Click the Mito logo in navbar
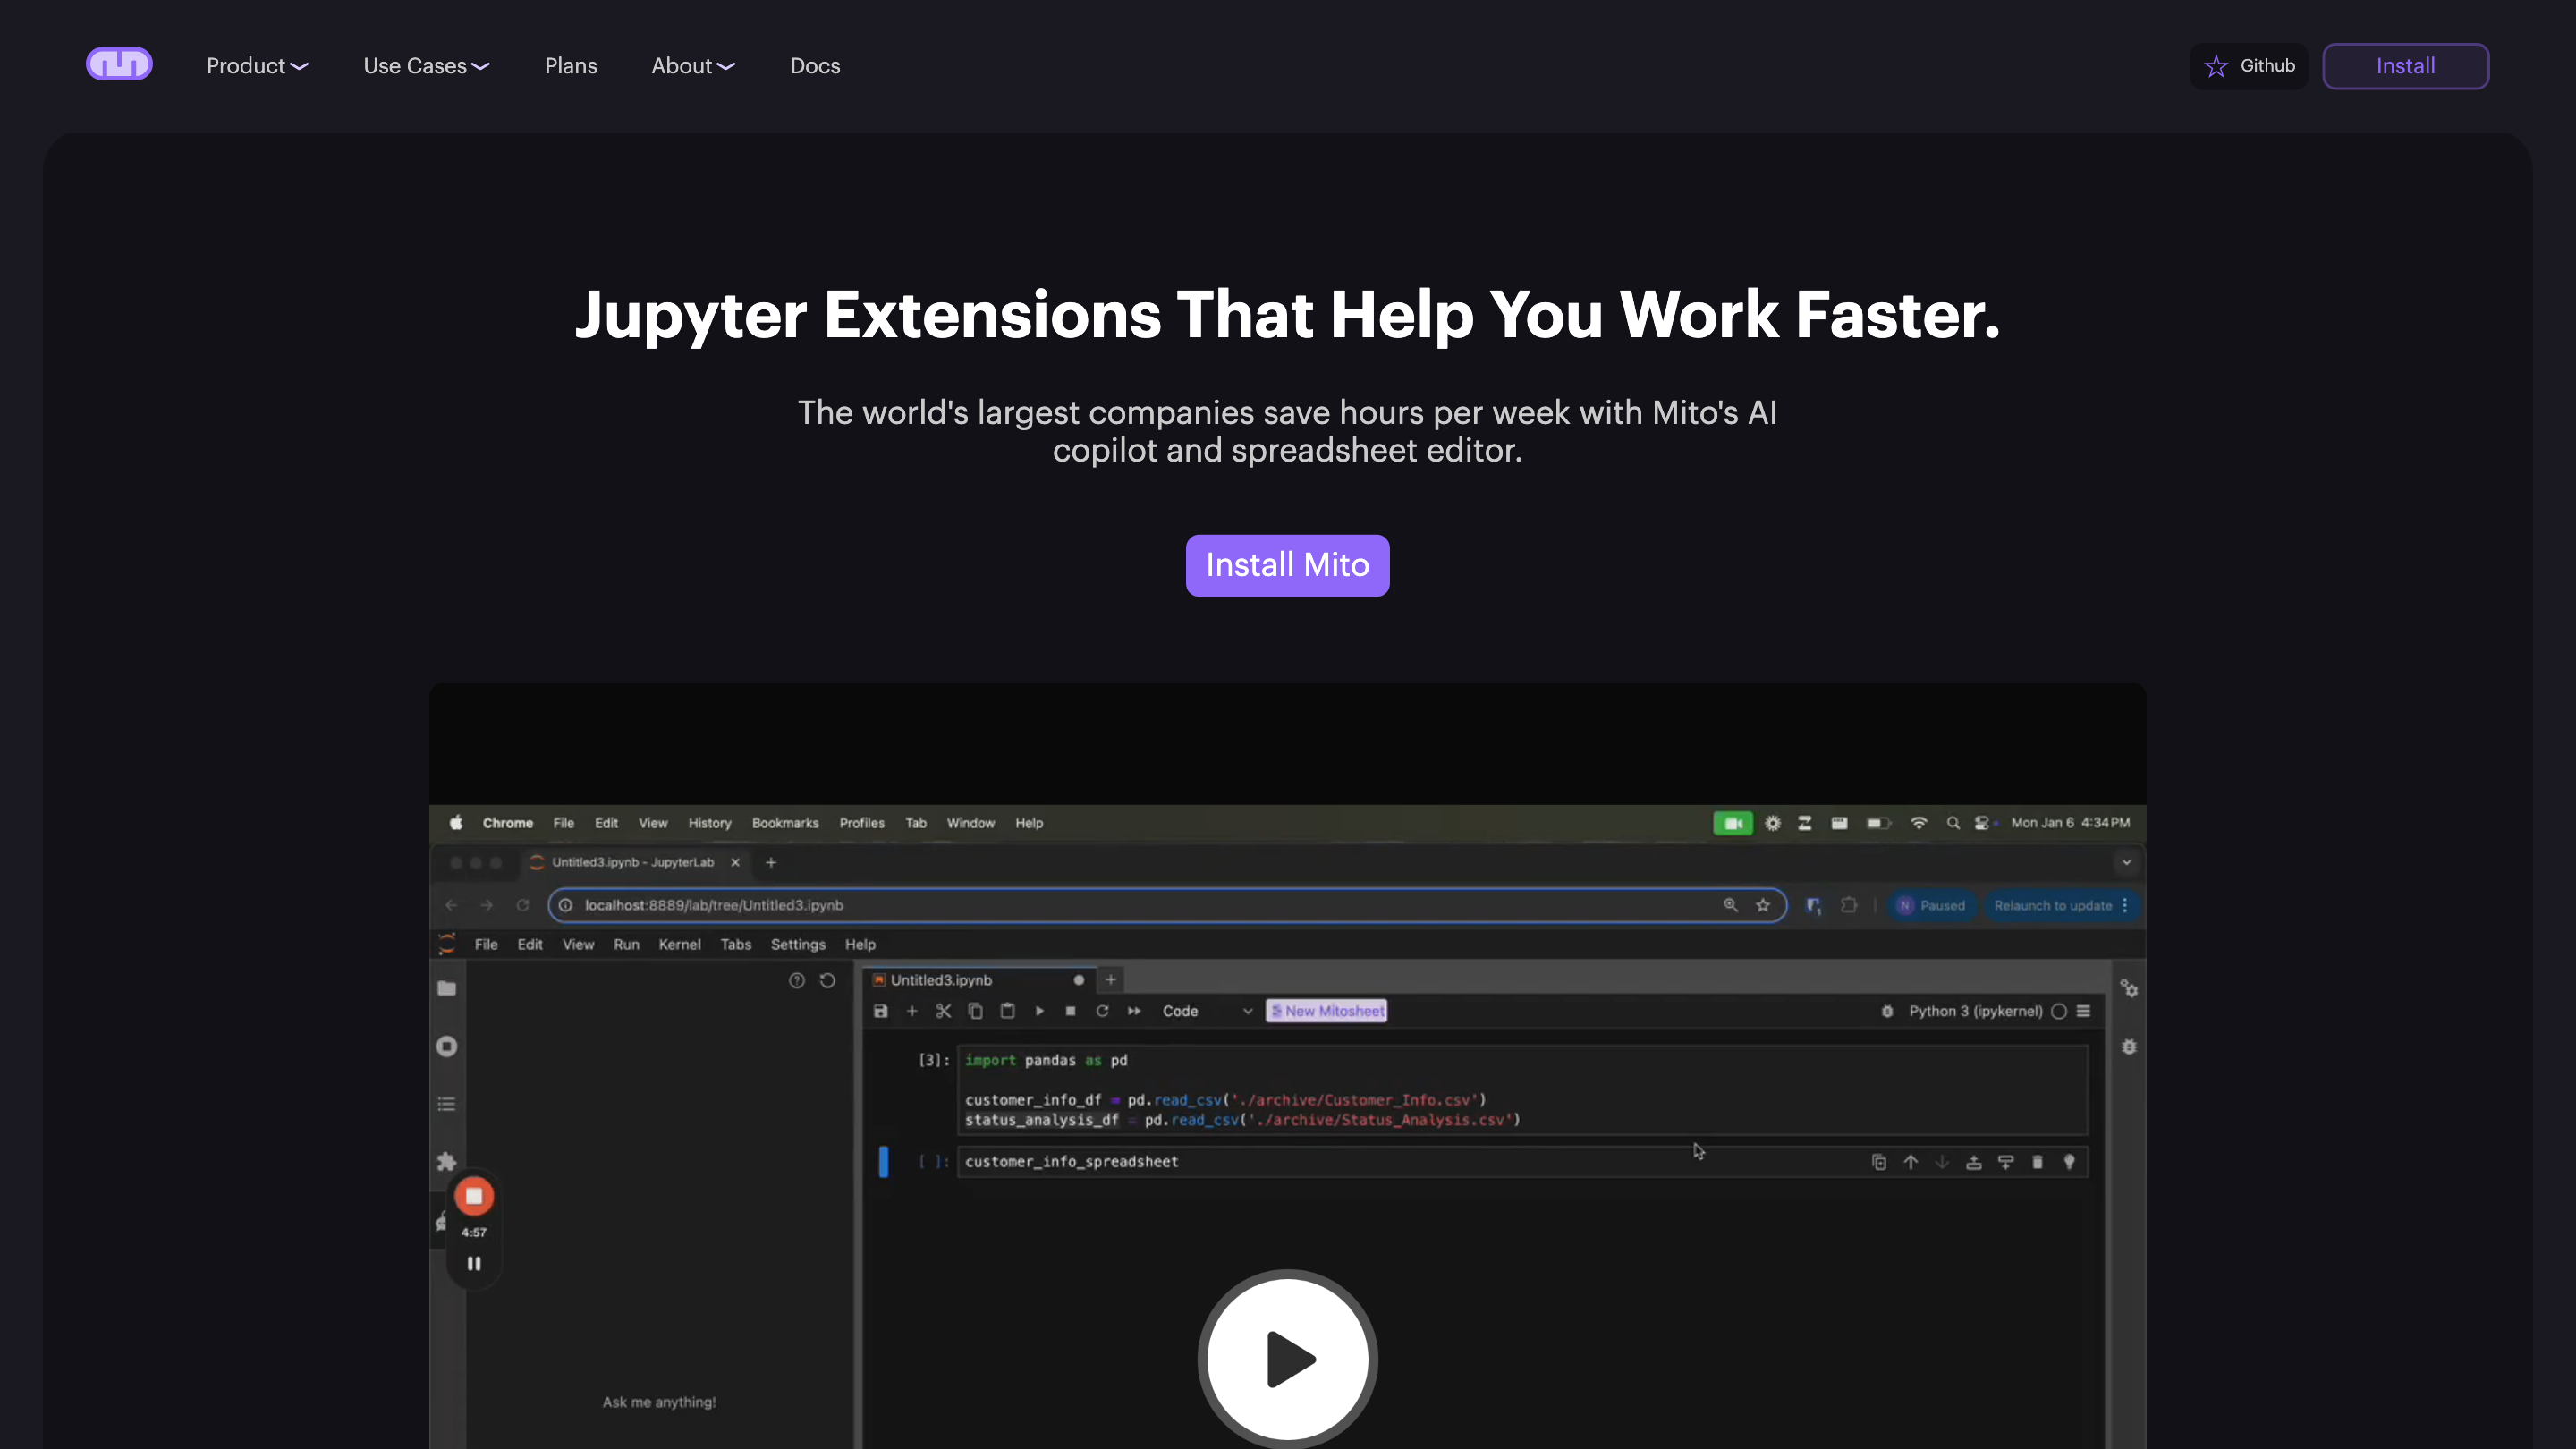The height and width of the screenshot is (1449, 2576). tap(119, 65)
